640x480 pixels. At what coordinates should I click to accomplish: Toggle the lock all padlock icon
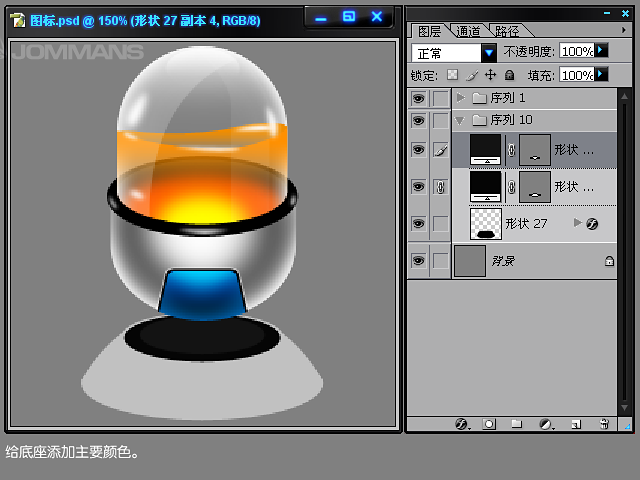click(x=509, y=75)
